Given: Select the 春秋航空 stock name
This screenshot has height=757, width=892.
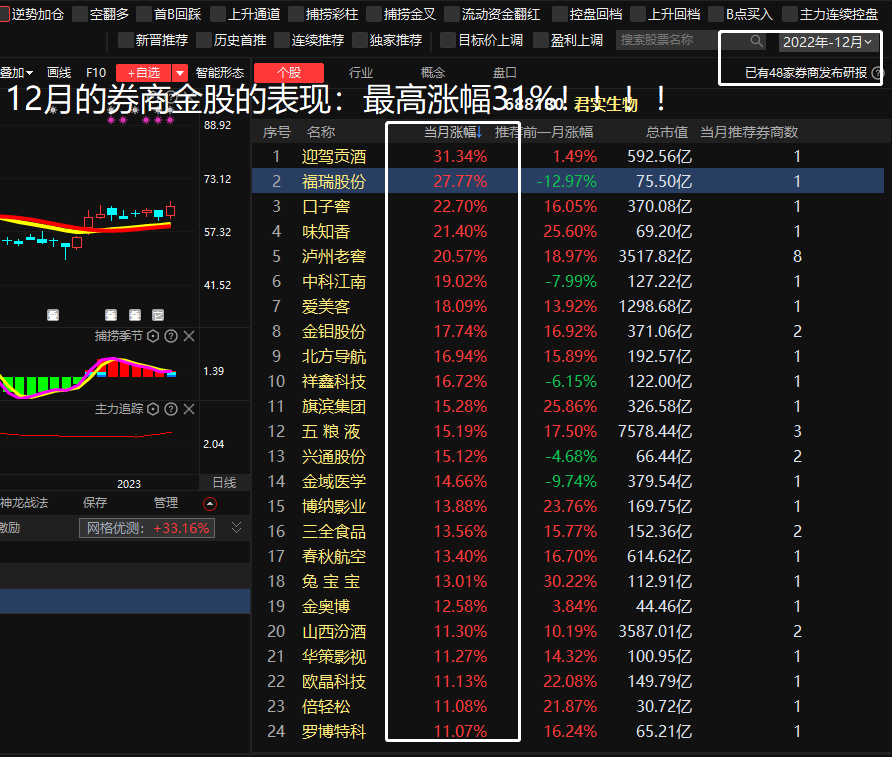Looking at the screenshot, I should coord(334,556).
